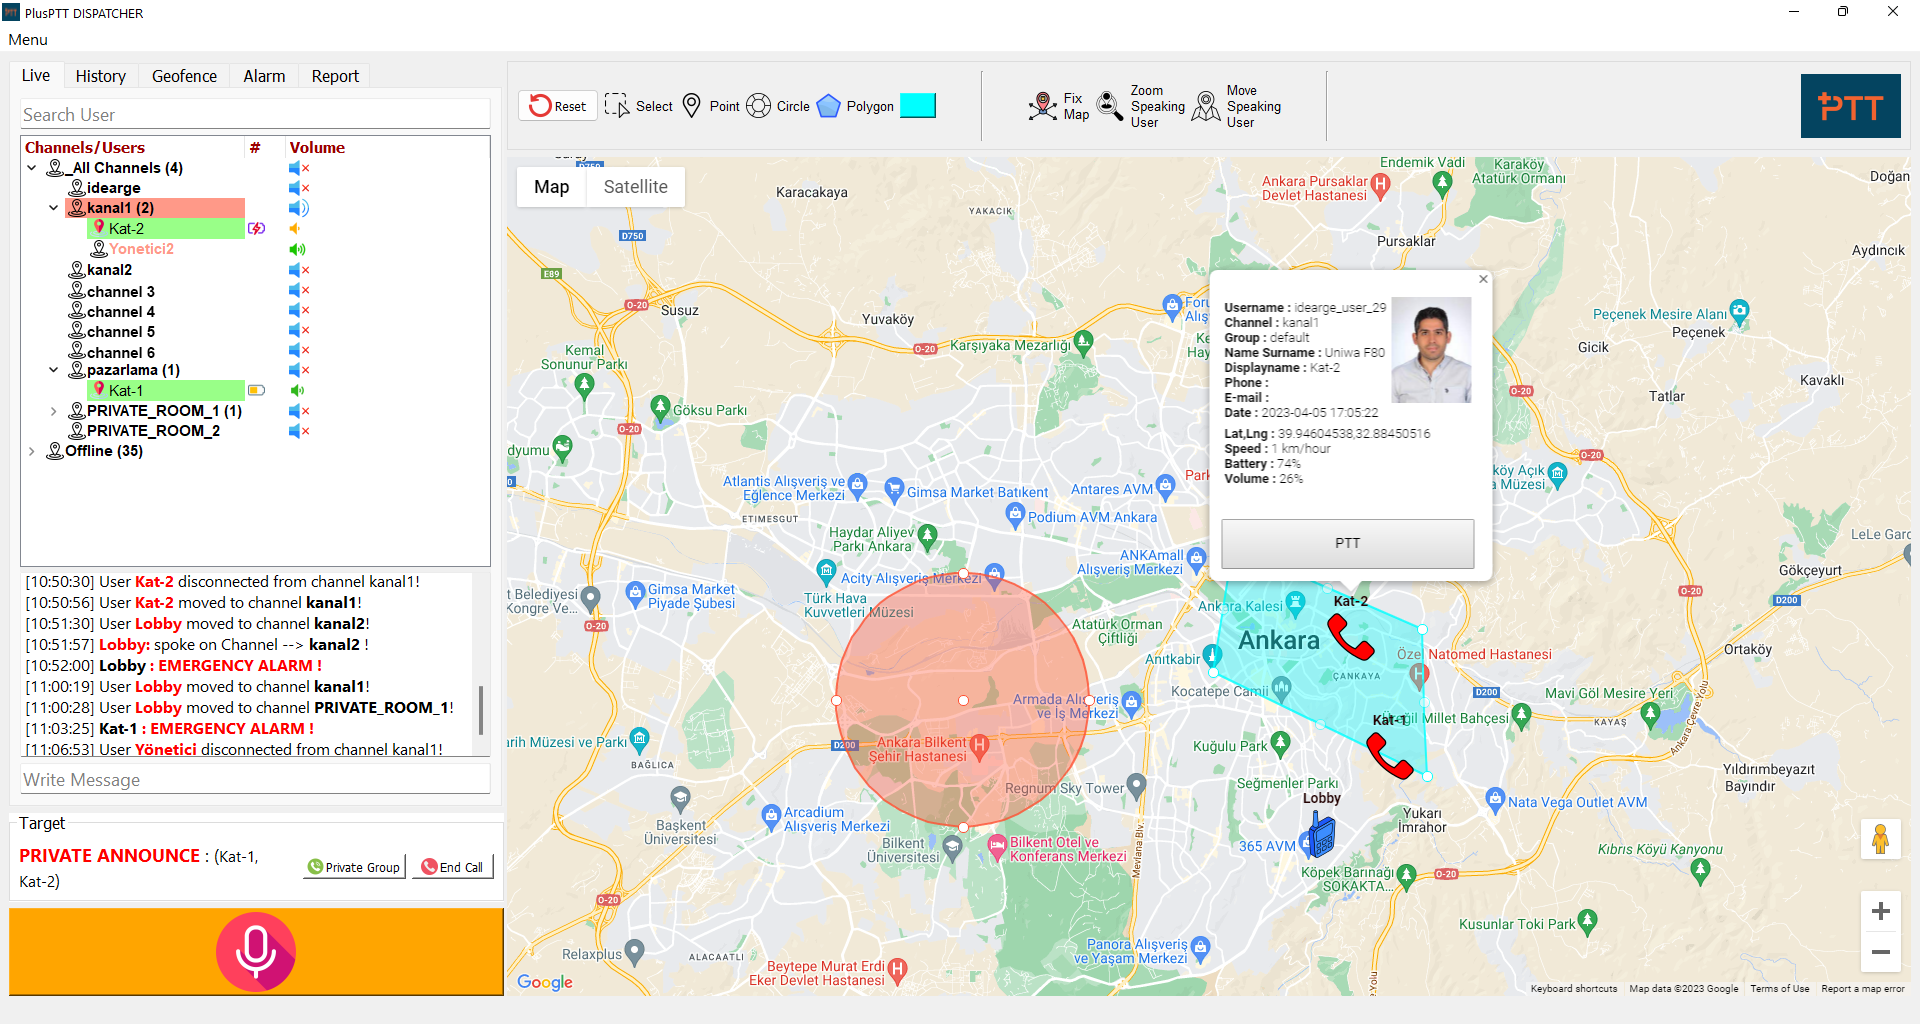This screenshot has width=1920, height=1024.
Task: Click Report a map error link
Action: pos(1862,989)
